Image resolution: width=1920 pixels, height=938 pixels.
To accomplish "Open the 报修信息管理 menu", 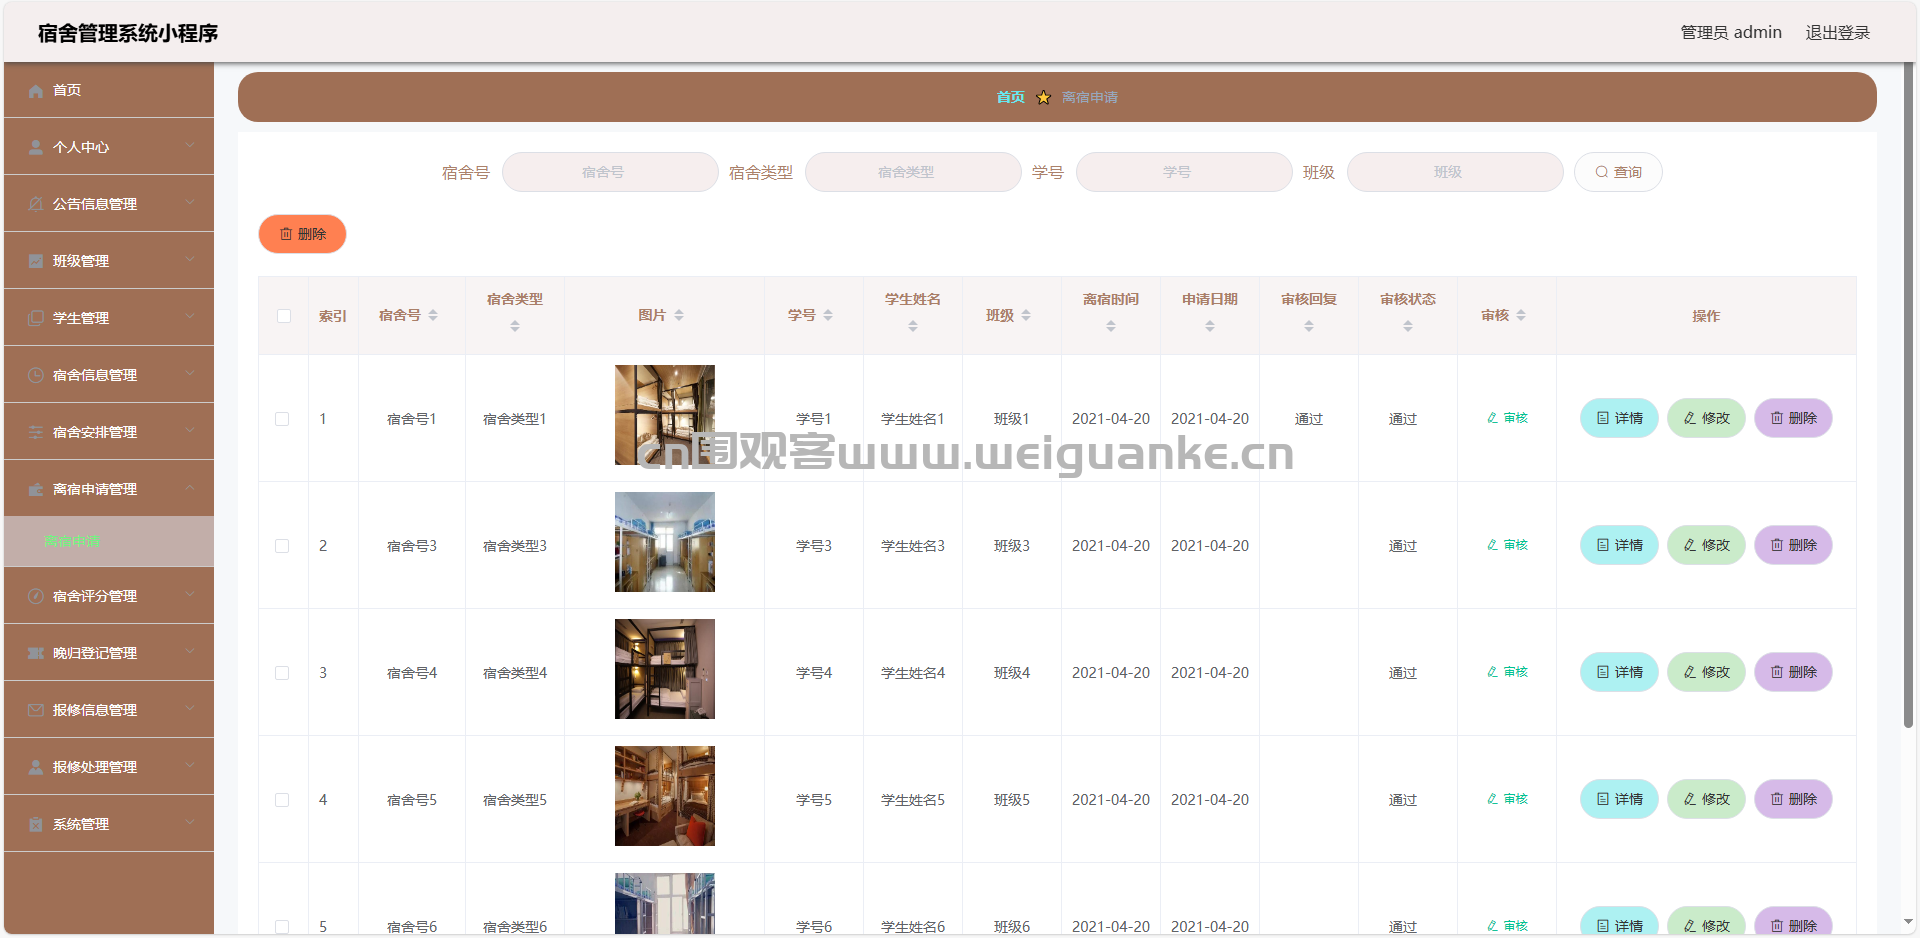I will click(109, 710).
